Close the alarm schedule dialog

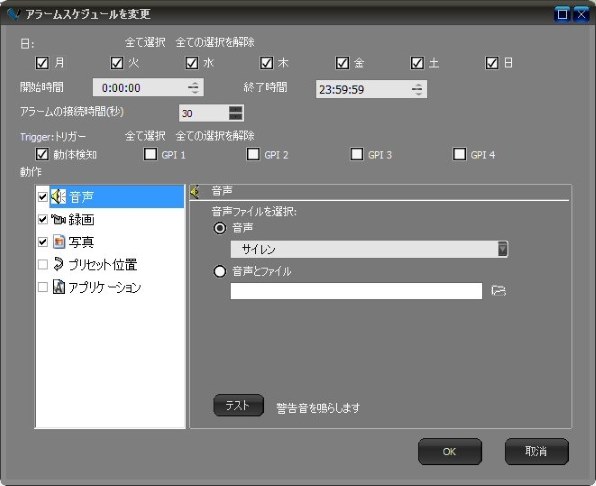[581, 14]
